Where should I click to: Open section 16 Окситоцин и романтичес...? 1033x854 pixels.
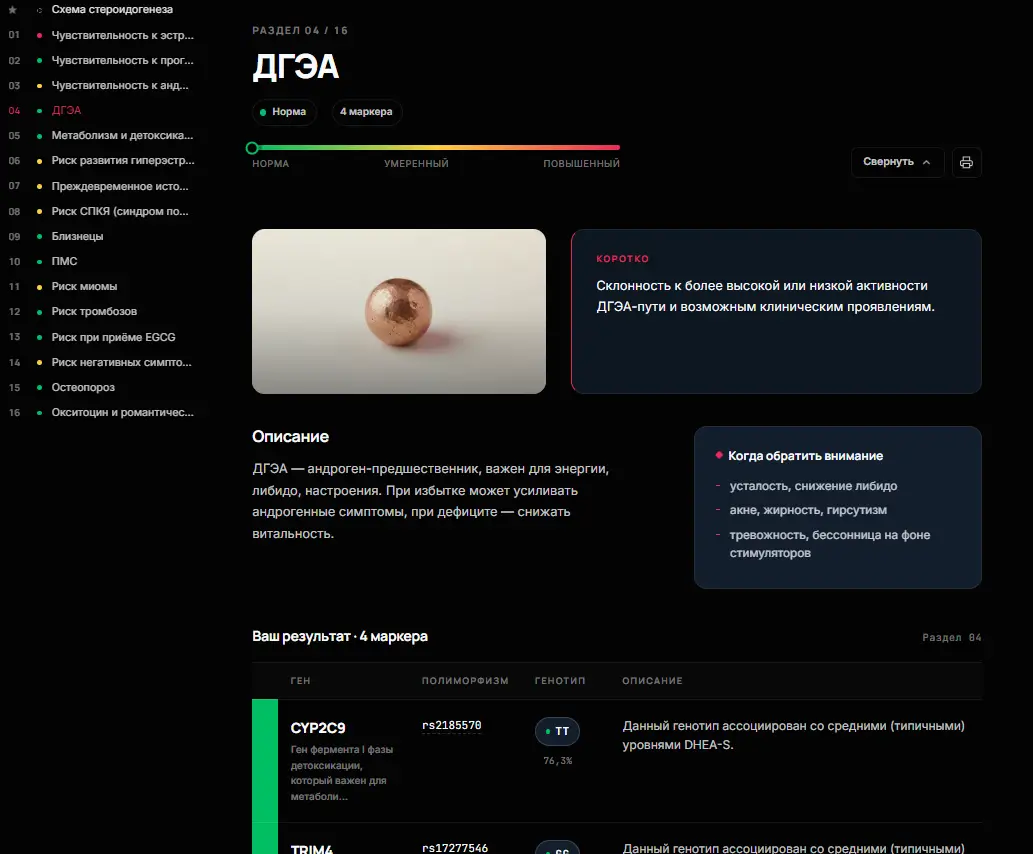(123, 412)
